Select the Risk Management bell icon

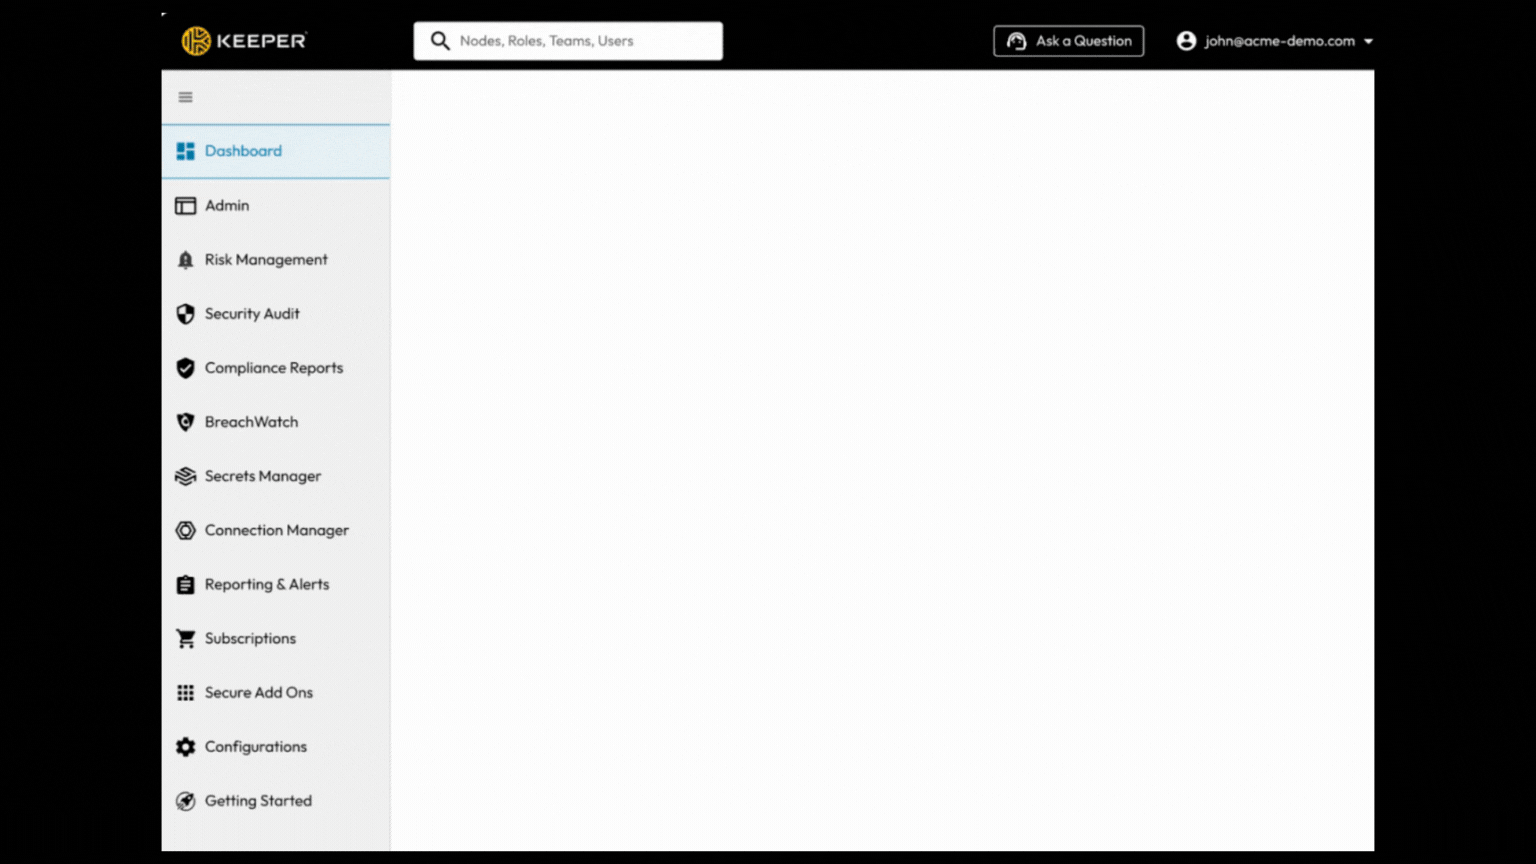point(186,259)
